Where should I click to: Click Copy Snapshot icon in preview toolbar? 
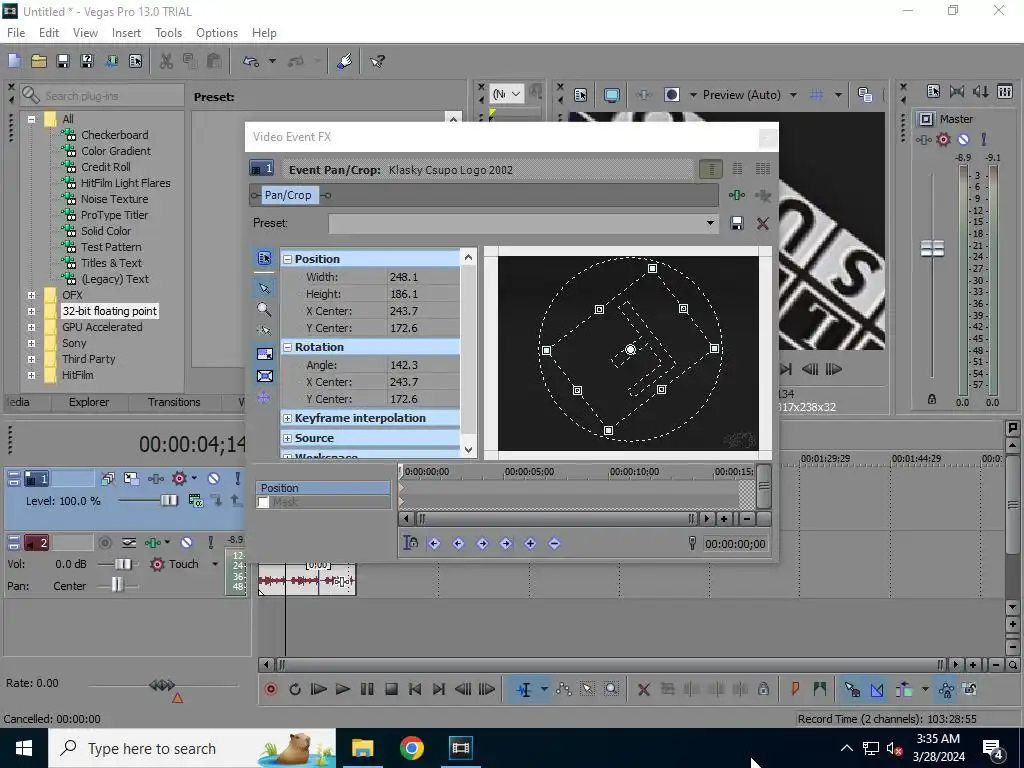coord(865,95)
